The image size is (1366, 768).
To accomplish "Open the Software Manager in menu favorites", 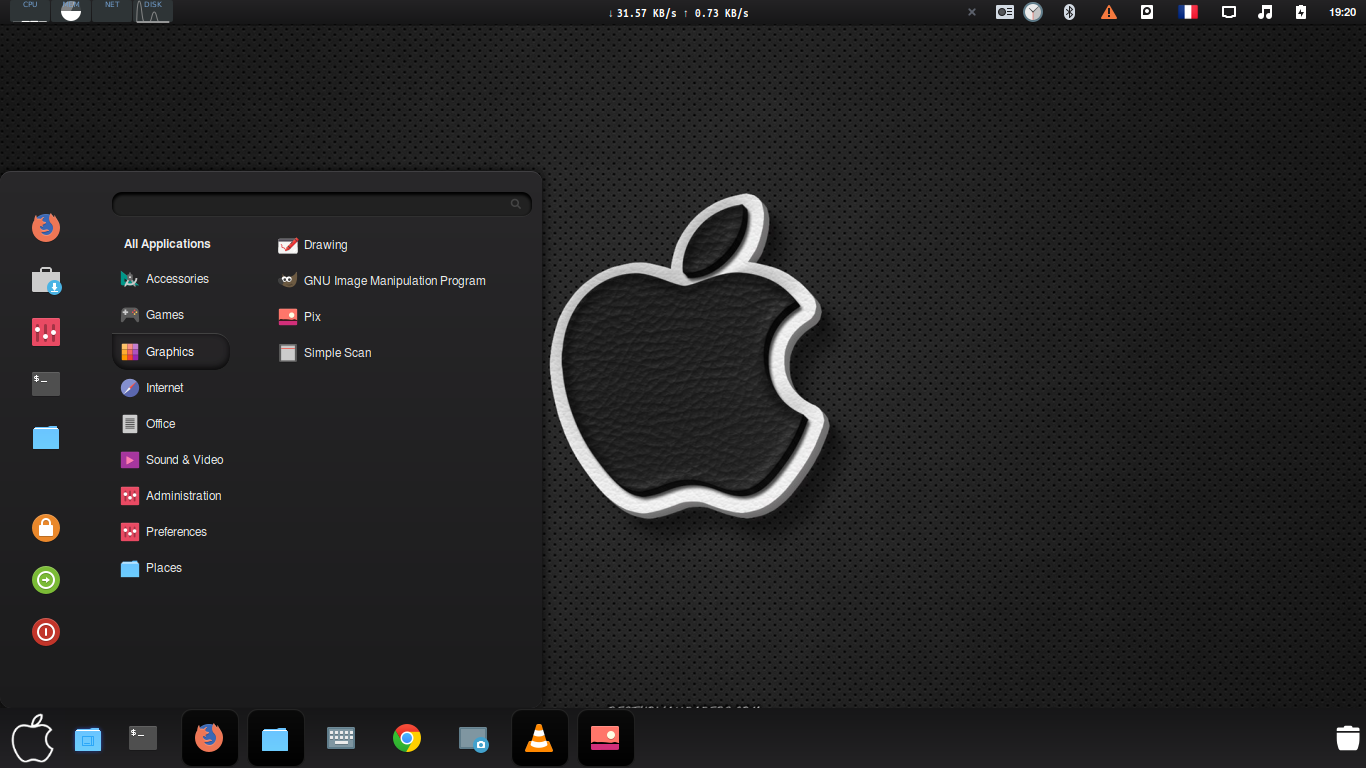I will click(x=46, y=280).
